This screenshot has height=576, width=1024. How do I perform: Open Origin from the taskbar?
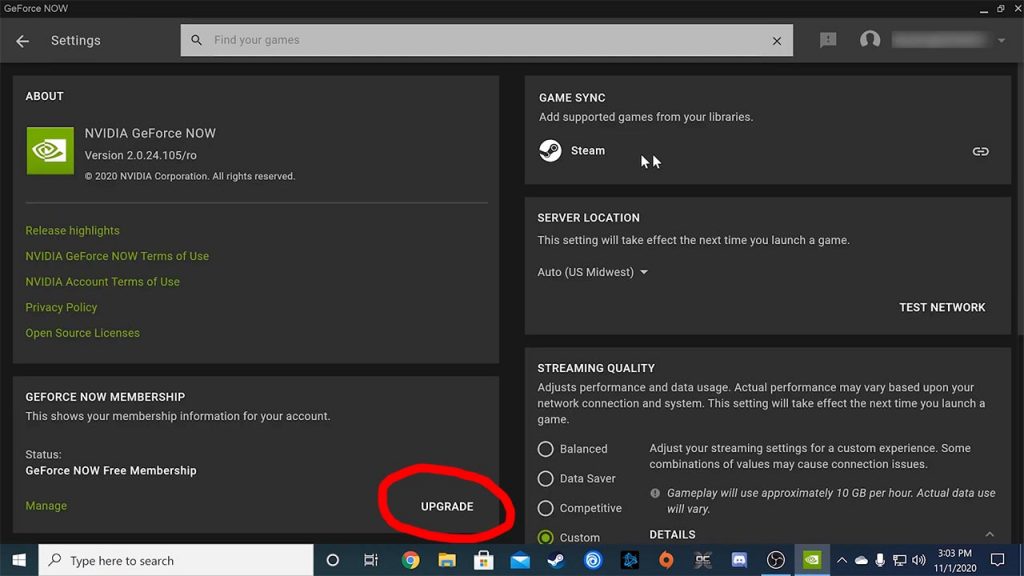click(x=666, y=560)
